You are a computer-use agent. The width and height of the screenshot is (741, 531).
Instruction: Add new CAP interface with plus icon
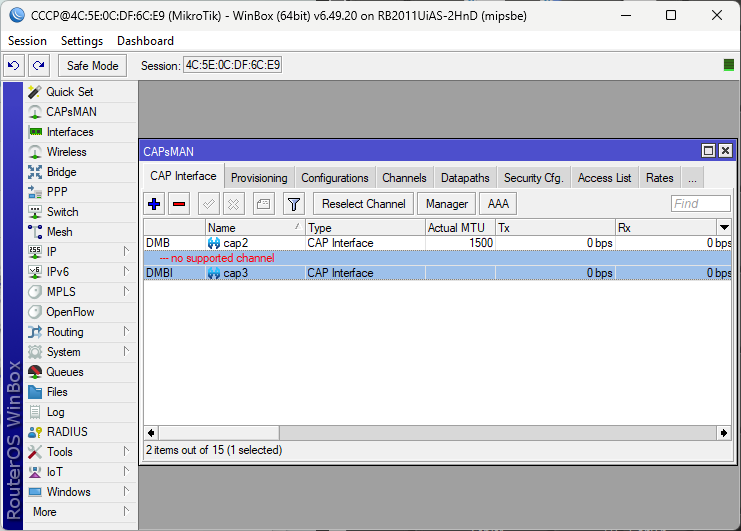pos(154,204)
